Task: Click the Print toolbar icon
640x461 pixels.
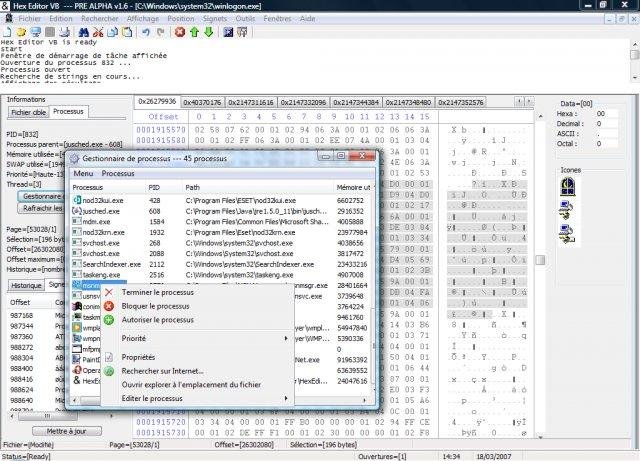Action: tap(64, 32)
